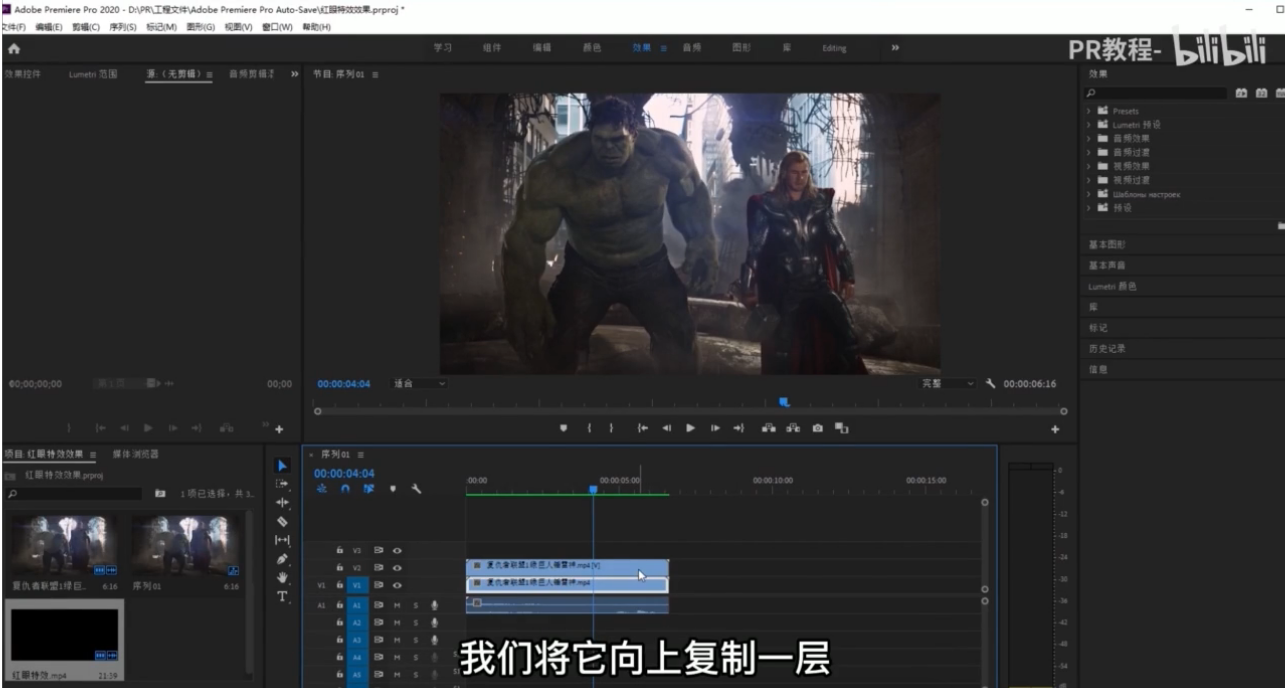Click Export Frame camera icon
Image resolution: width=1285 pixels, height=688 pixels.
(817, 428)
